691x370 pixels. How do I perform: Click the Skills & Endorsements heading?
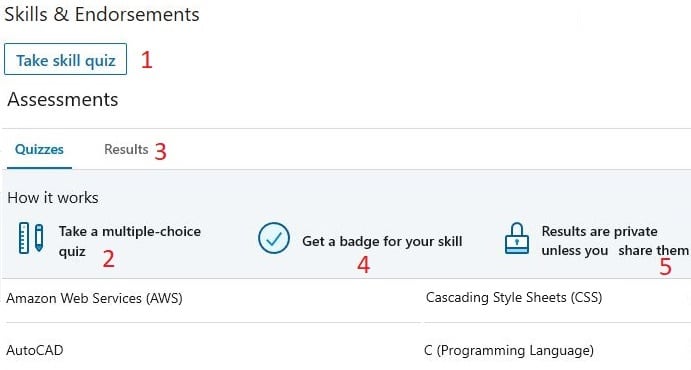click(101, 15)
